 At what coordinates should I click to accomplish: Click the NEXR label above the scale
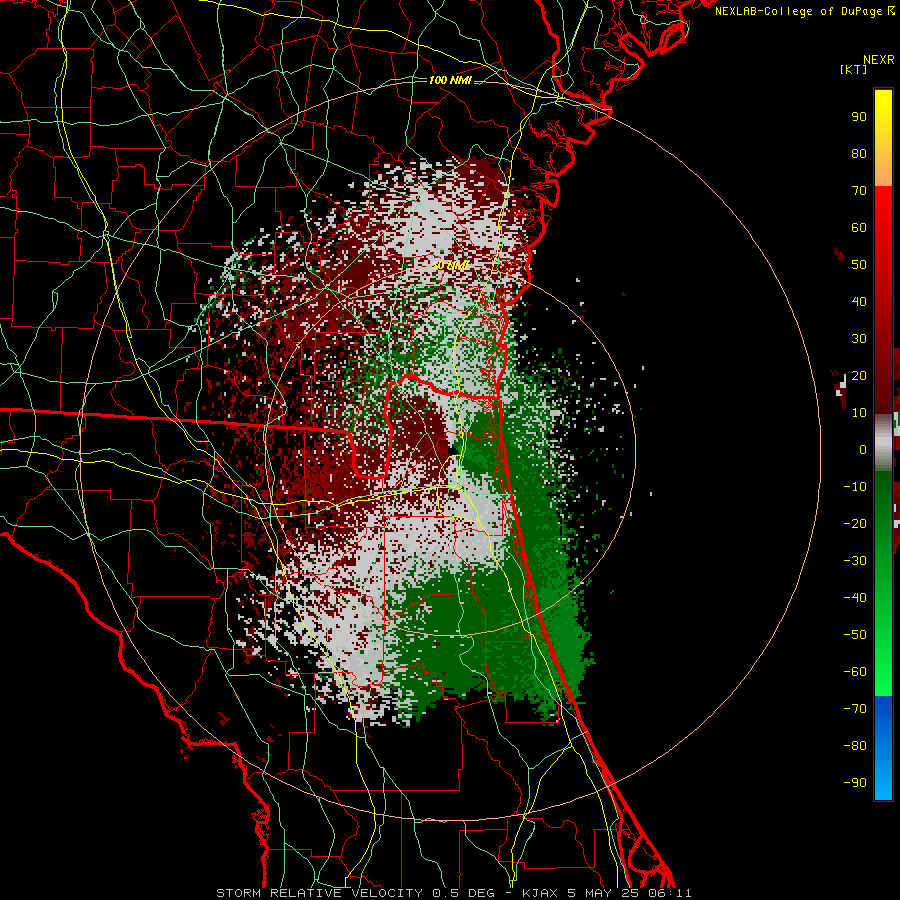[x=879, y=60]
